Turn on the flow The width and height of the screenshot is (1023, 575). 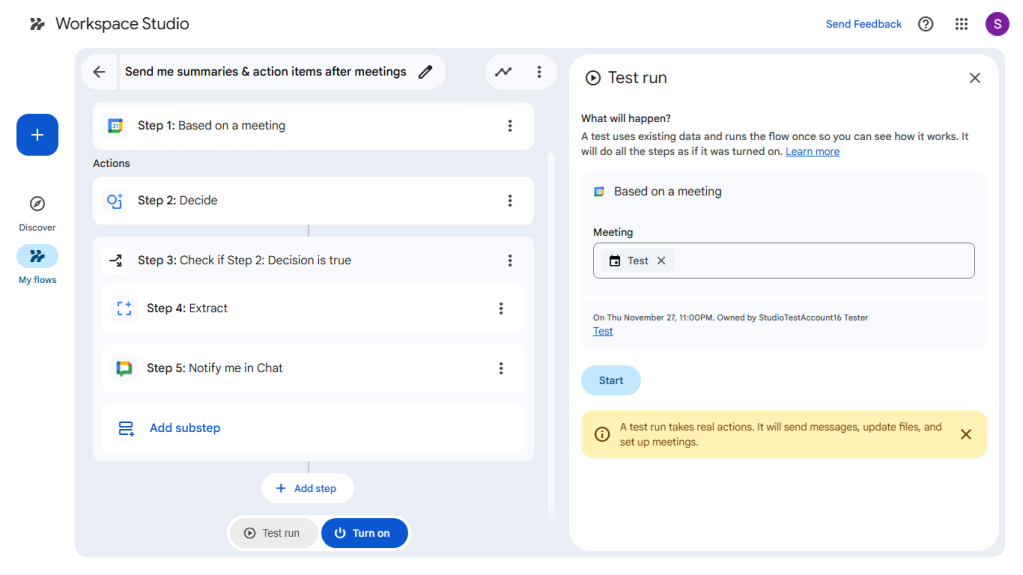coord(365,533)
